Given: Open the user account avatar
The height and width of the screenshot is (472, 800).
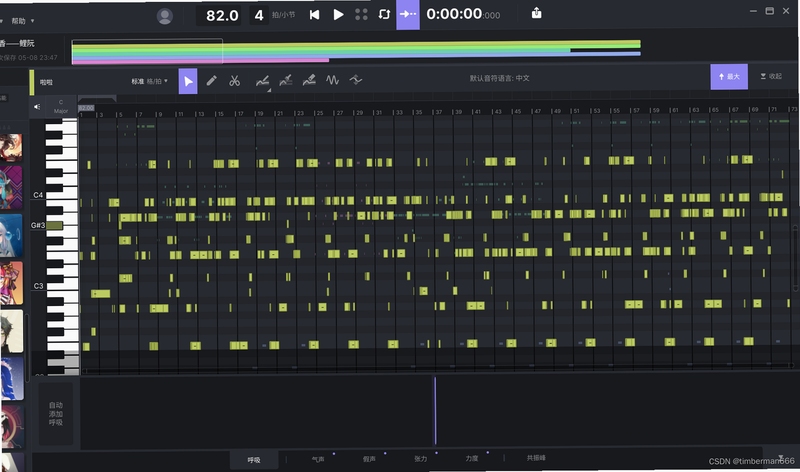Looking at the screenshot, I should click(164, 16).
